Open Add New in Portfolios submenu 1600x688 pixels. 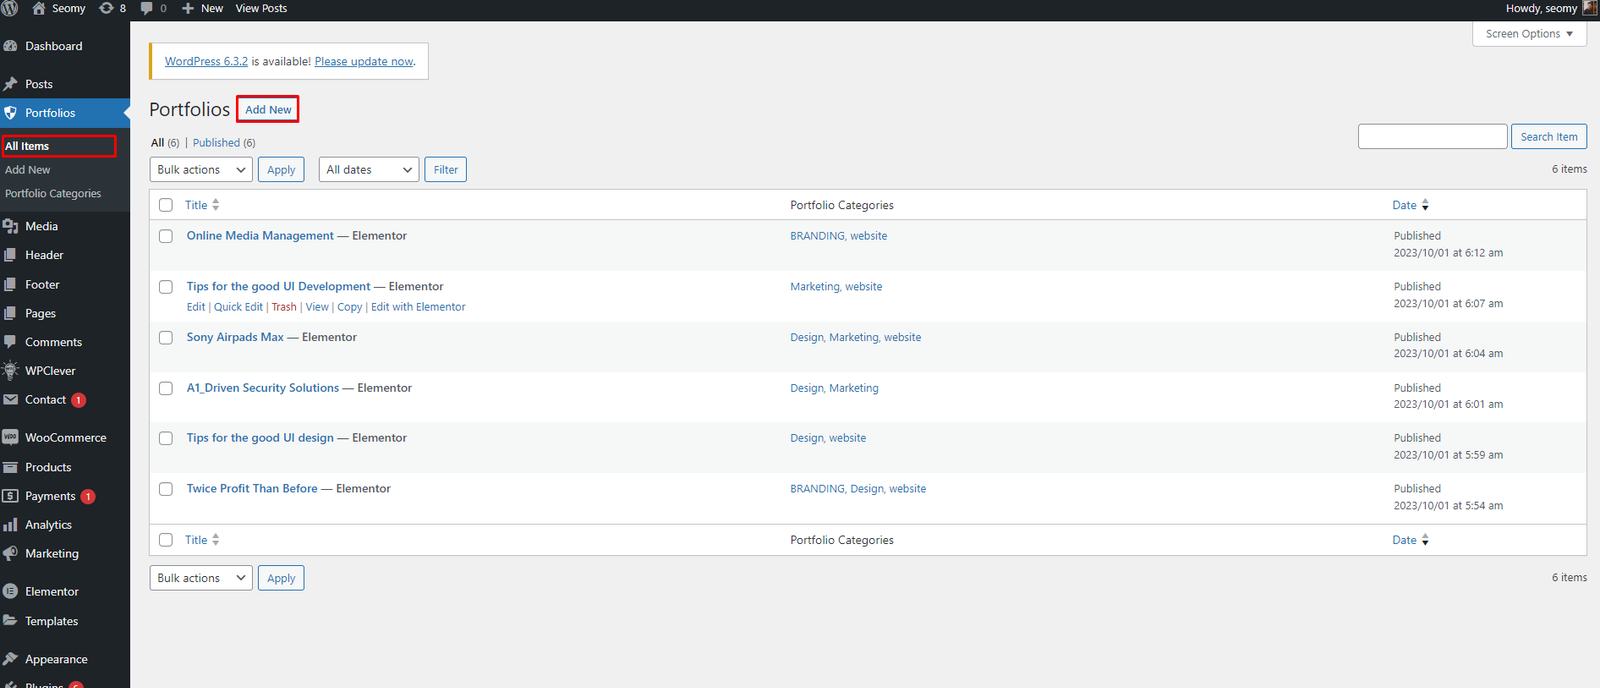28,170
